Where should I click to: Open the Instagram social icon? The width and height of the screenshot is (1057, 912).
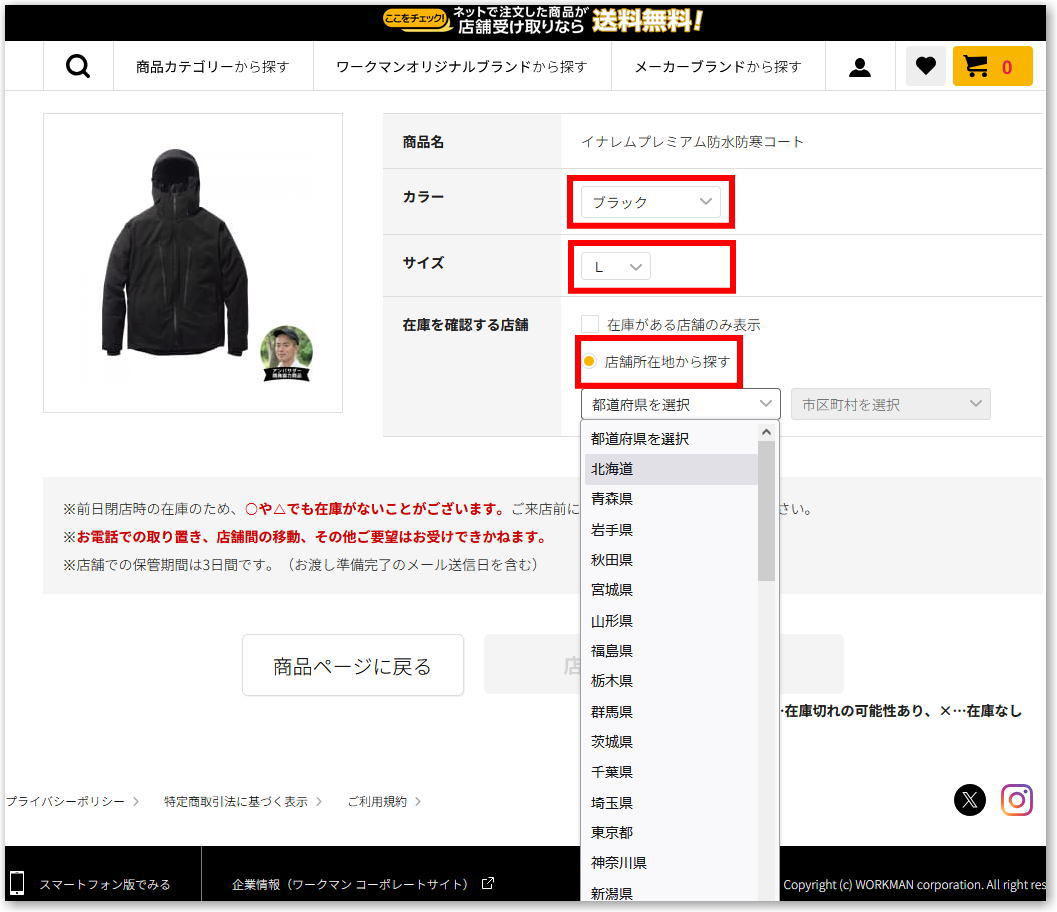(1017, 800)
